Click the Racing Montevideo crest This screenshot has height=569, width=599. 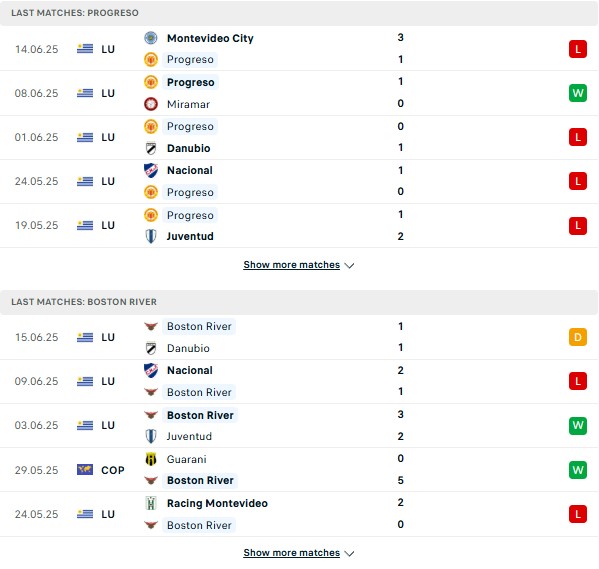point(151,503)
